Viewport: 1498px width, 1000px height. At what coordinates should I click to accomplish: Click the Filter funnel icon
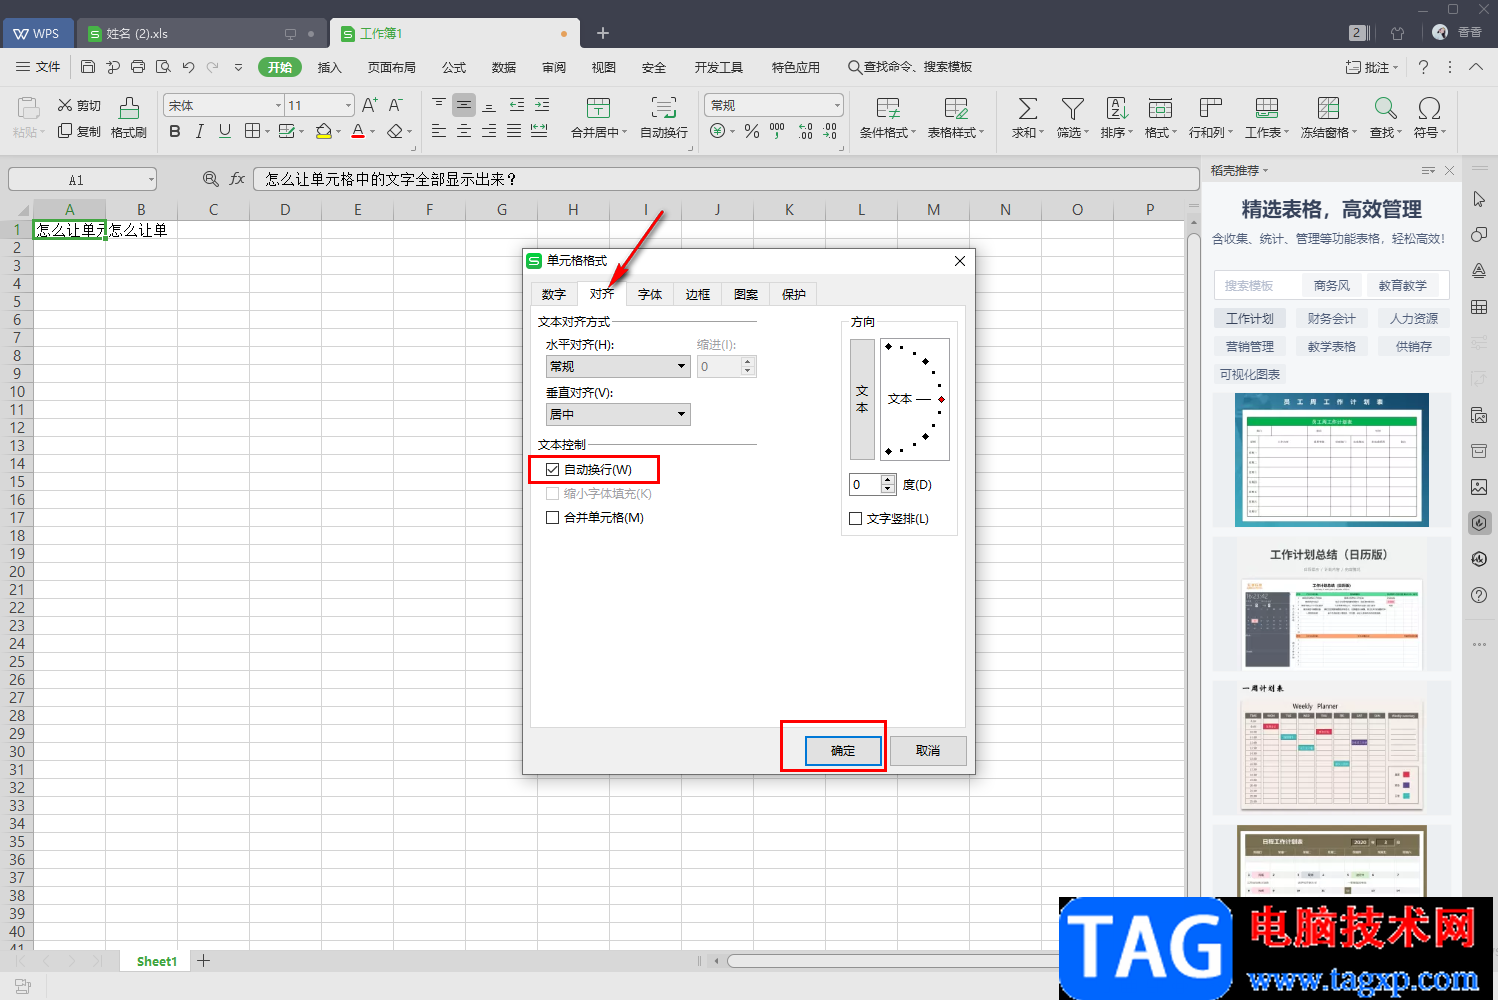(1072, 108)
